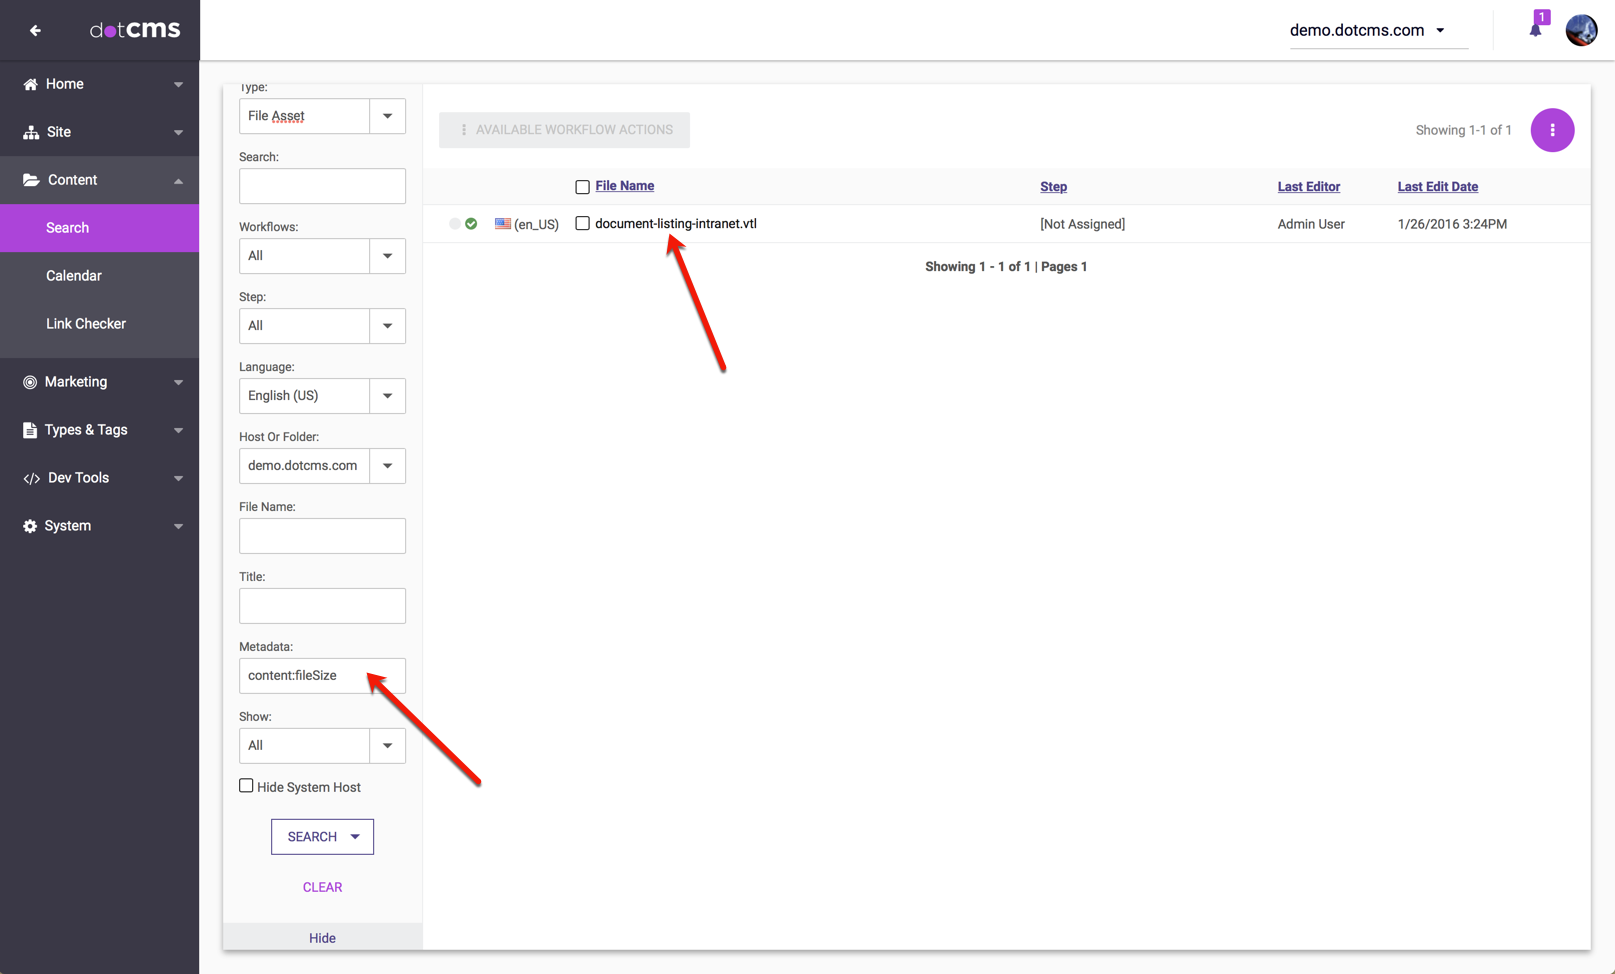Open the Type File Asset dropdown

click(387, 116)
